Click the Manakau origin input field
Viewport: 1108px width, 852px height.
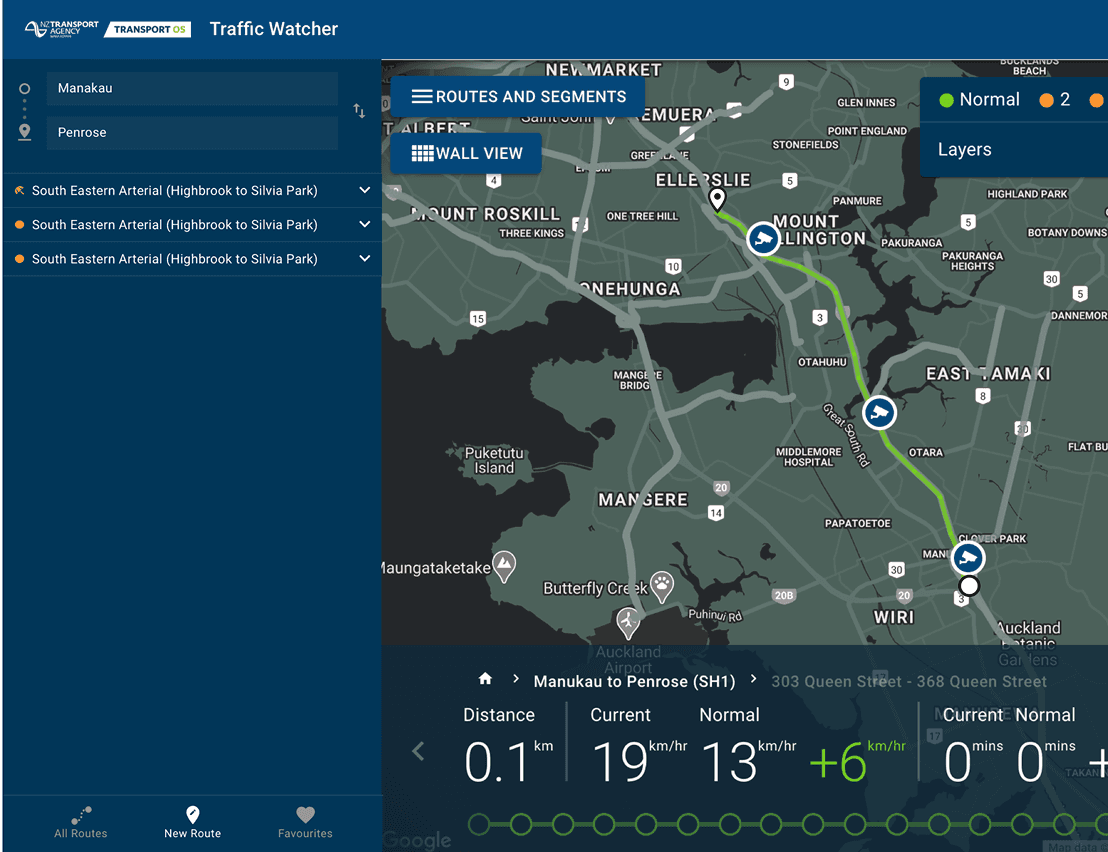point(192,88)
